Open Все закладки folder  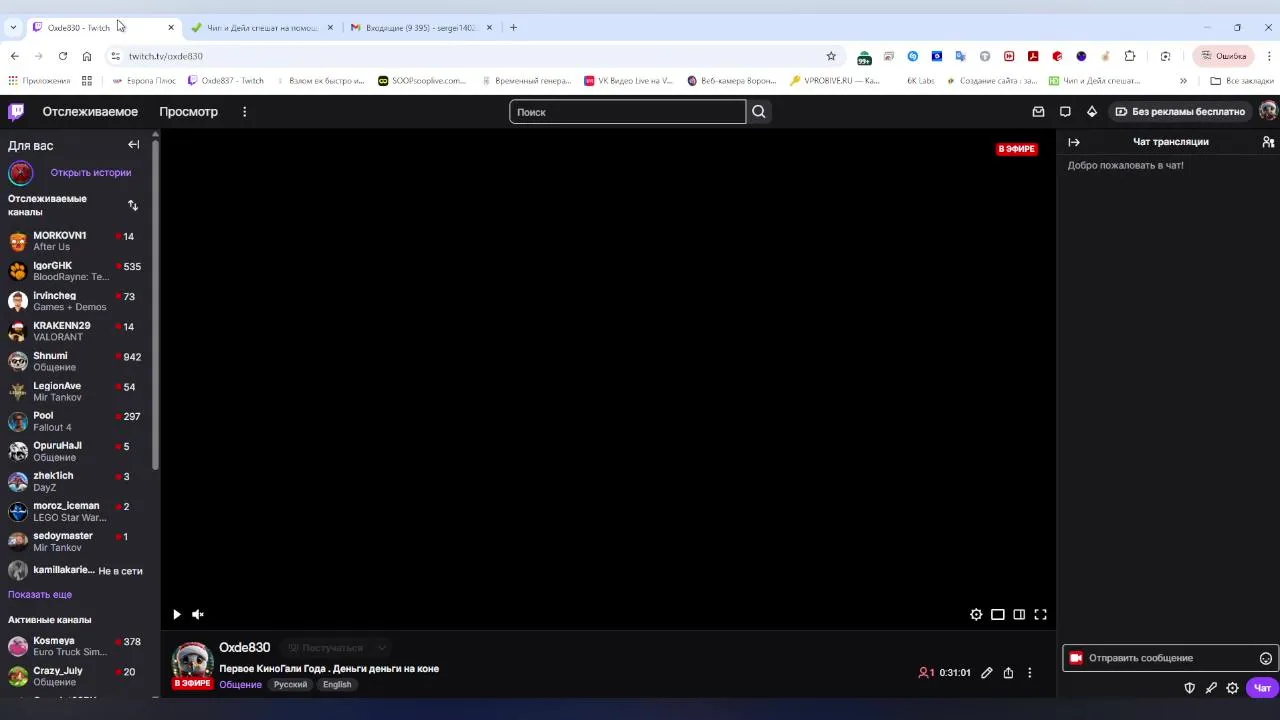pyautogui.click(x=1241, y=81)
